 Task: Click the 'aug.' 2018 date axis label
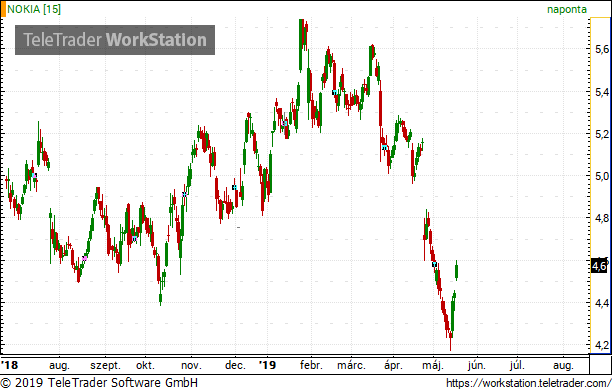click(59, 366)
